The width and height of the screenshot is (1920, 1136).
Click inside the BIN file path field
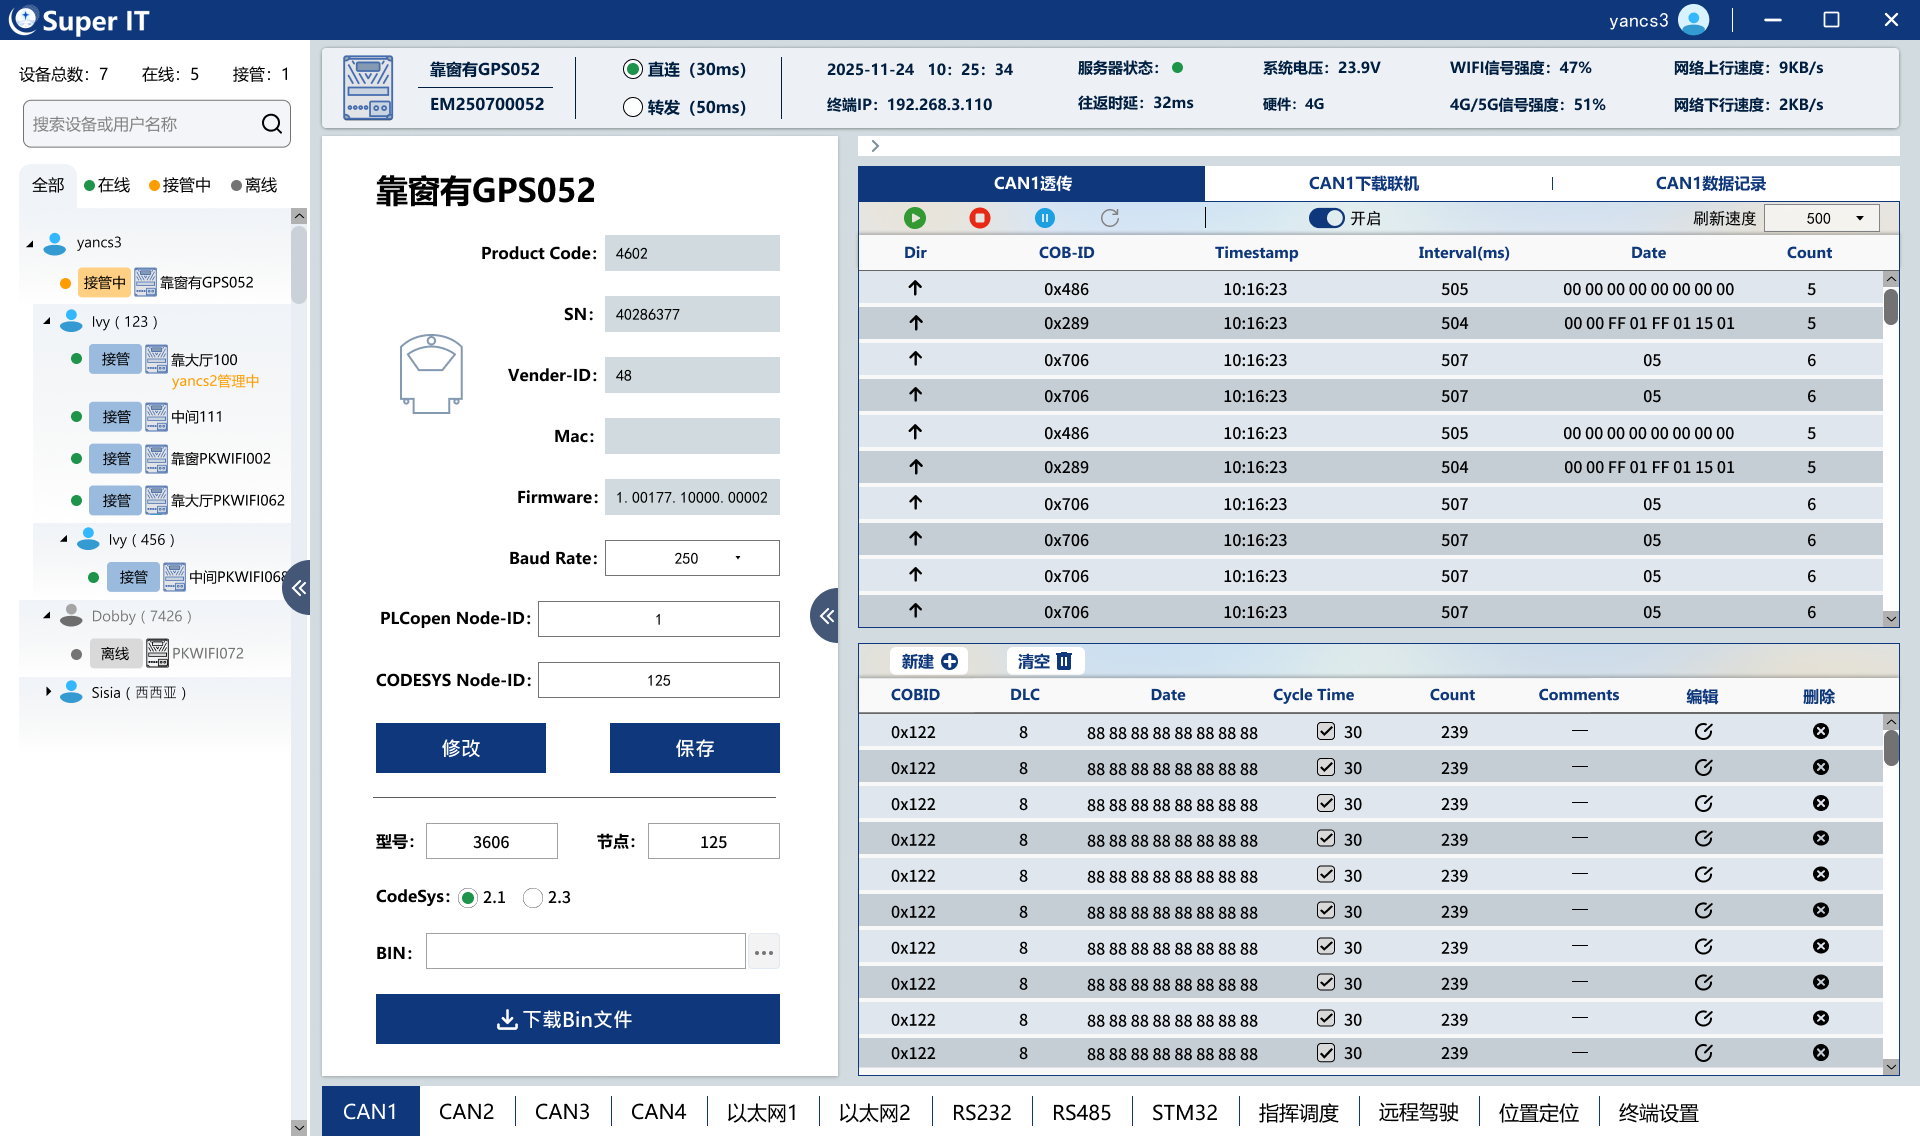585,951
